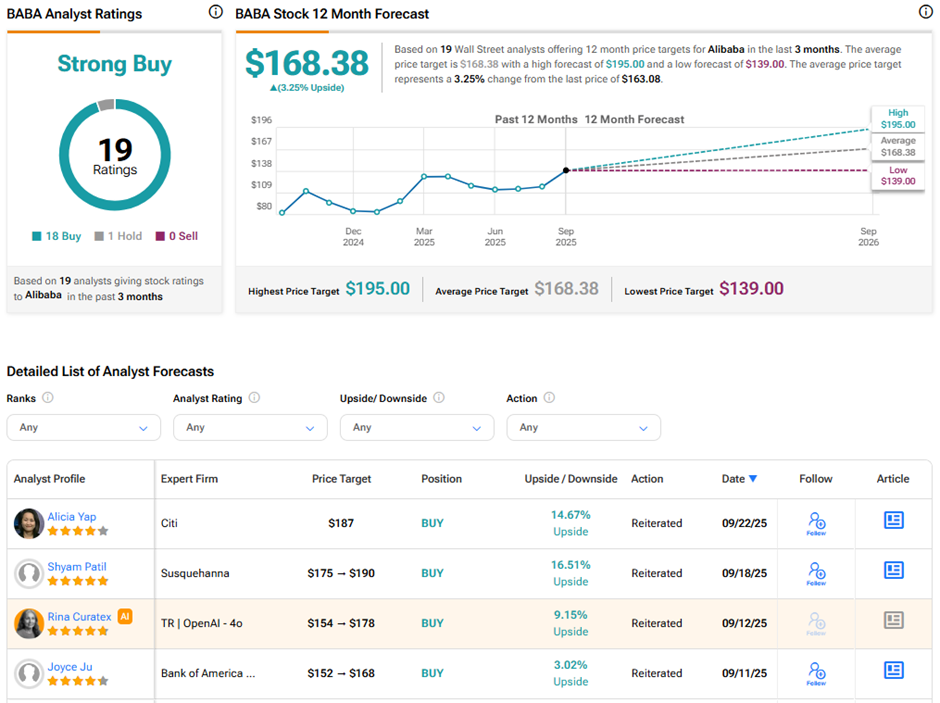The width and height of the screenshot is (940, 703).
Task: Click Alibaba link in ratings summary
Action: click(43, 295)
